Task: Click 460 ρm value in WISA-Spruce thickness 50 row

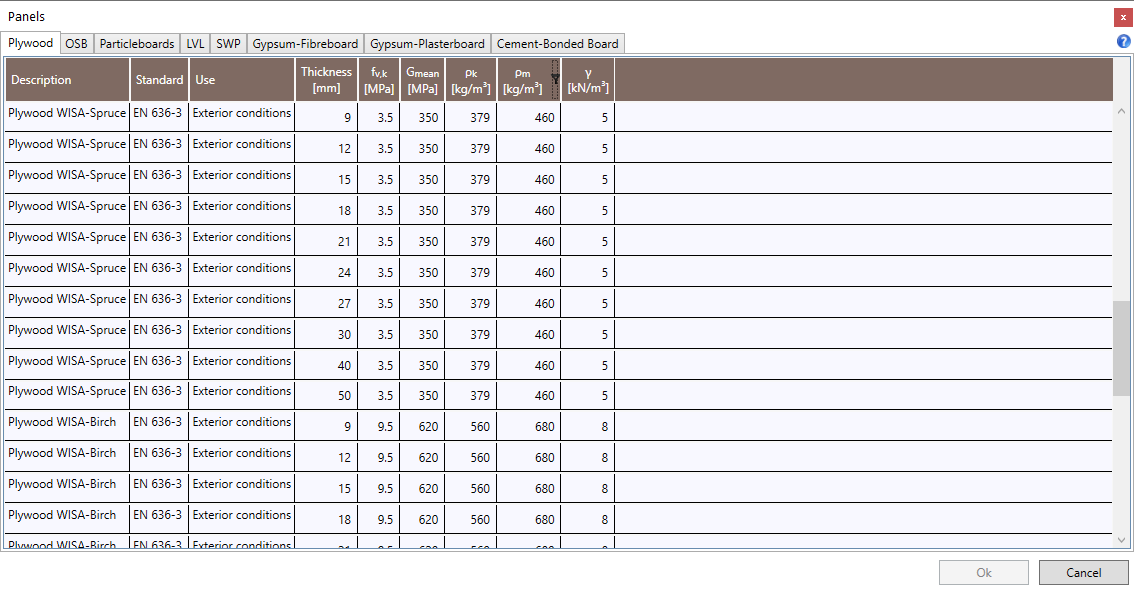Action: point(545,396)
